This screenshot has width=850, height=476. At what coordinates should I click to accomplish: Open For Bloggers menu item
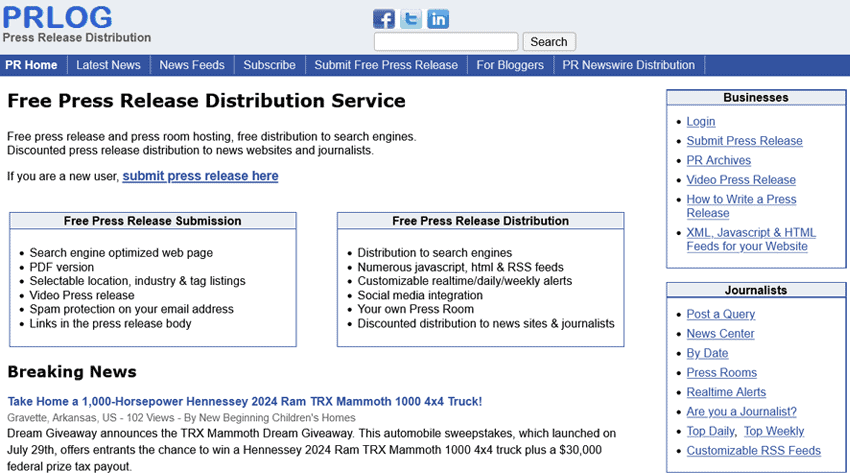point(510,65)
